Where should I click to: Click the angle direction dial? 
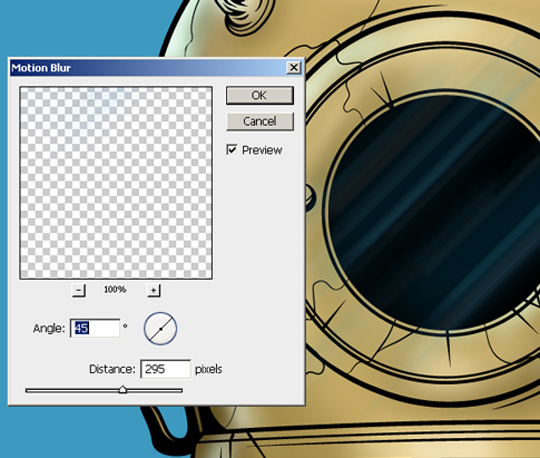tap(160, 329)
